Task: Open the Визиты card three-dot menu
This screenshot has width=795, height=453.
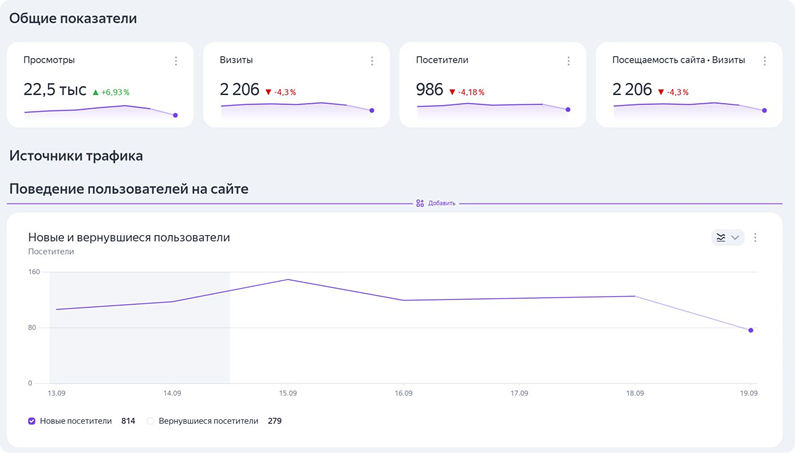Action: [372, 61]
